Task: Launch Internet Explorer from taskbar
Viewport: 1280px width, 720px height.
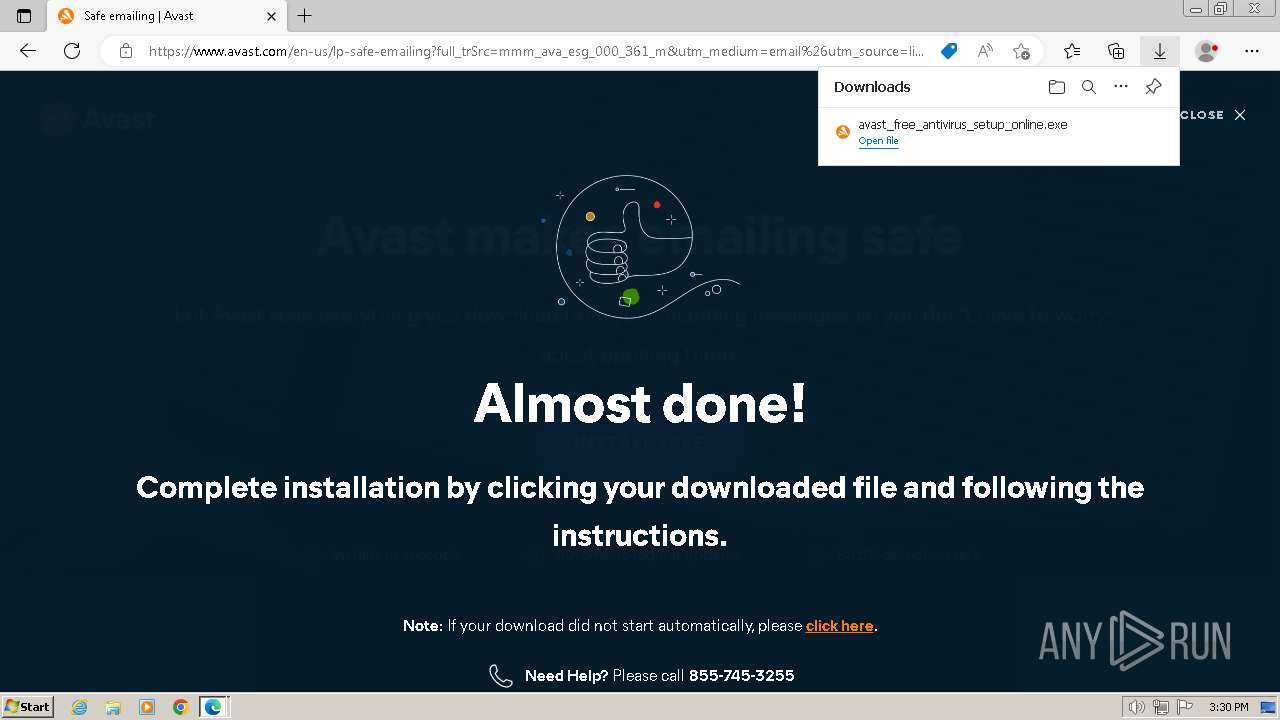Action: 80,707
